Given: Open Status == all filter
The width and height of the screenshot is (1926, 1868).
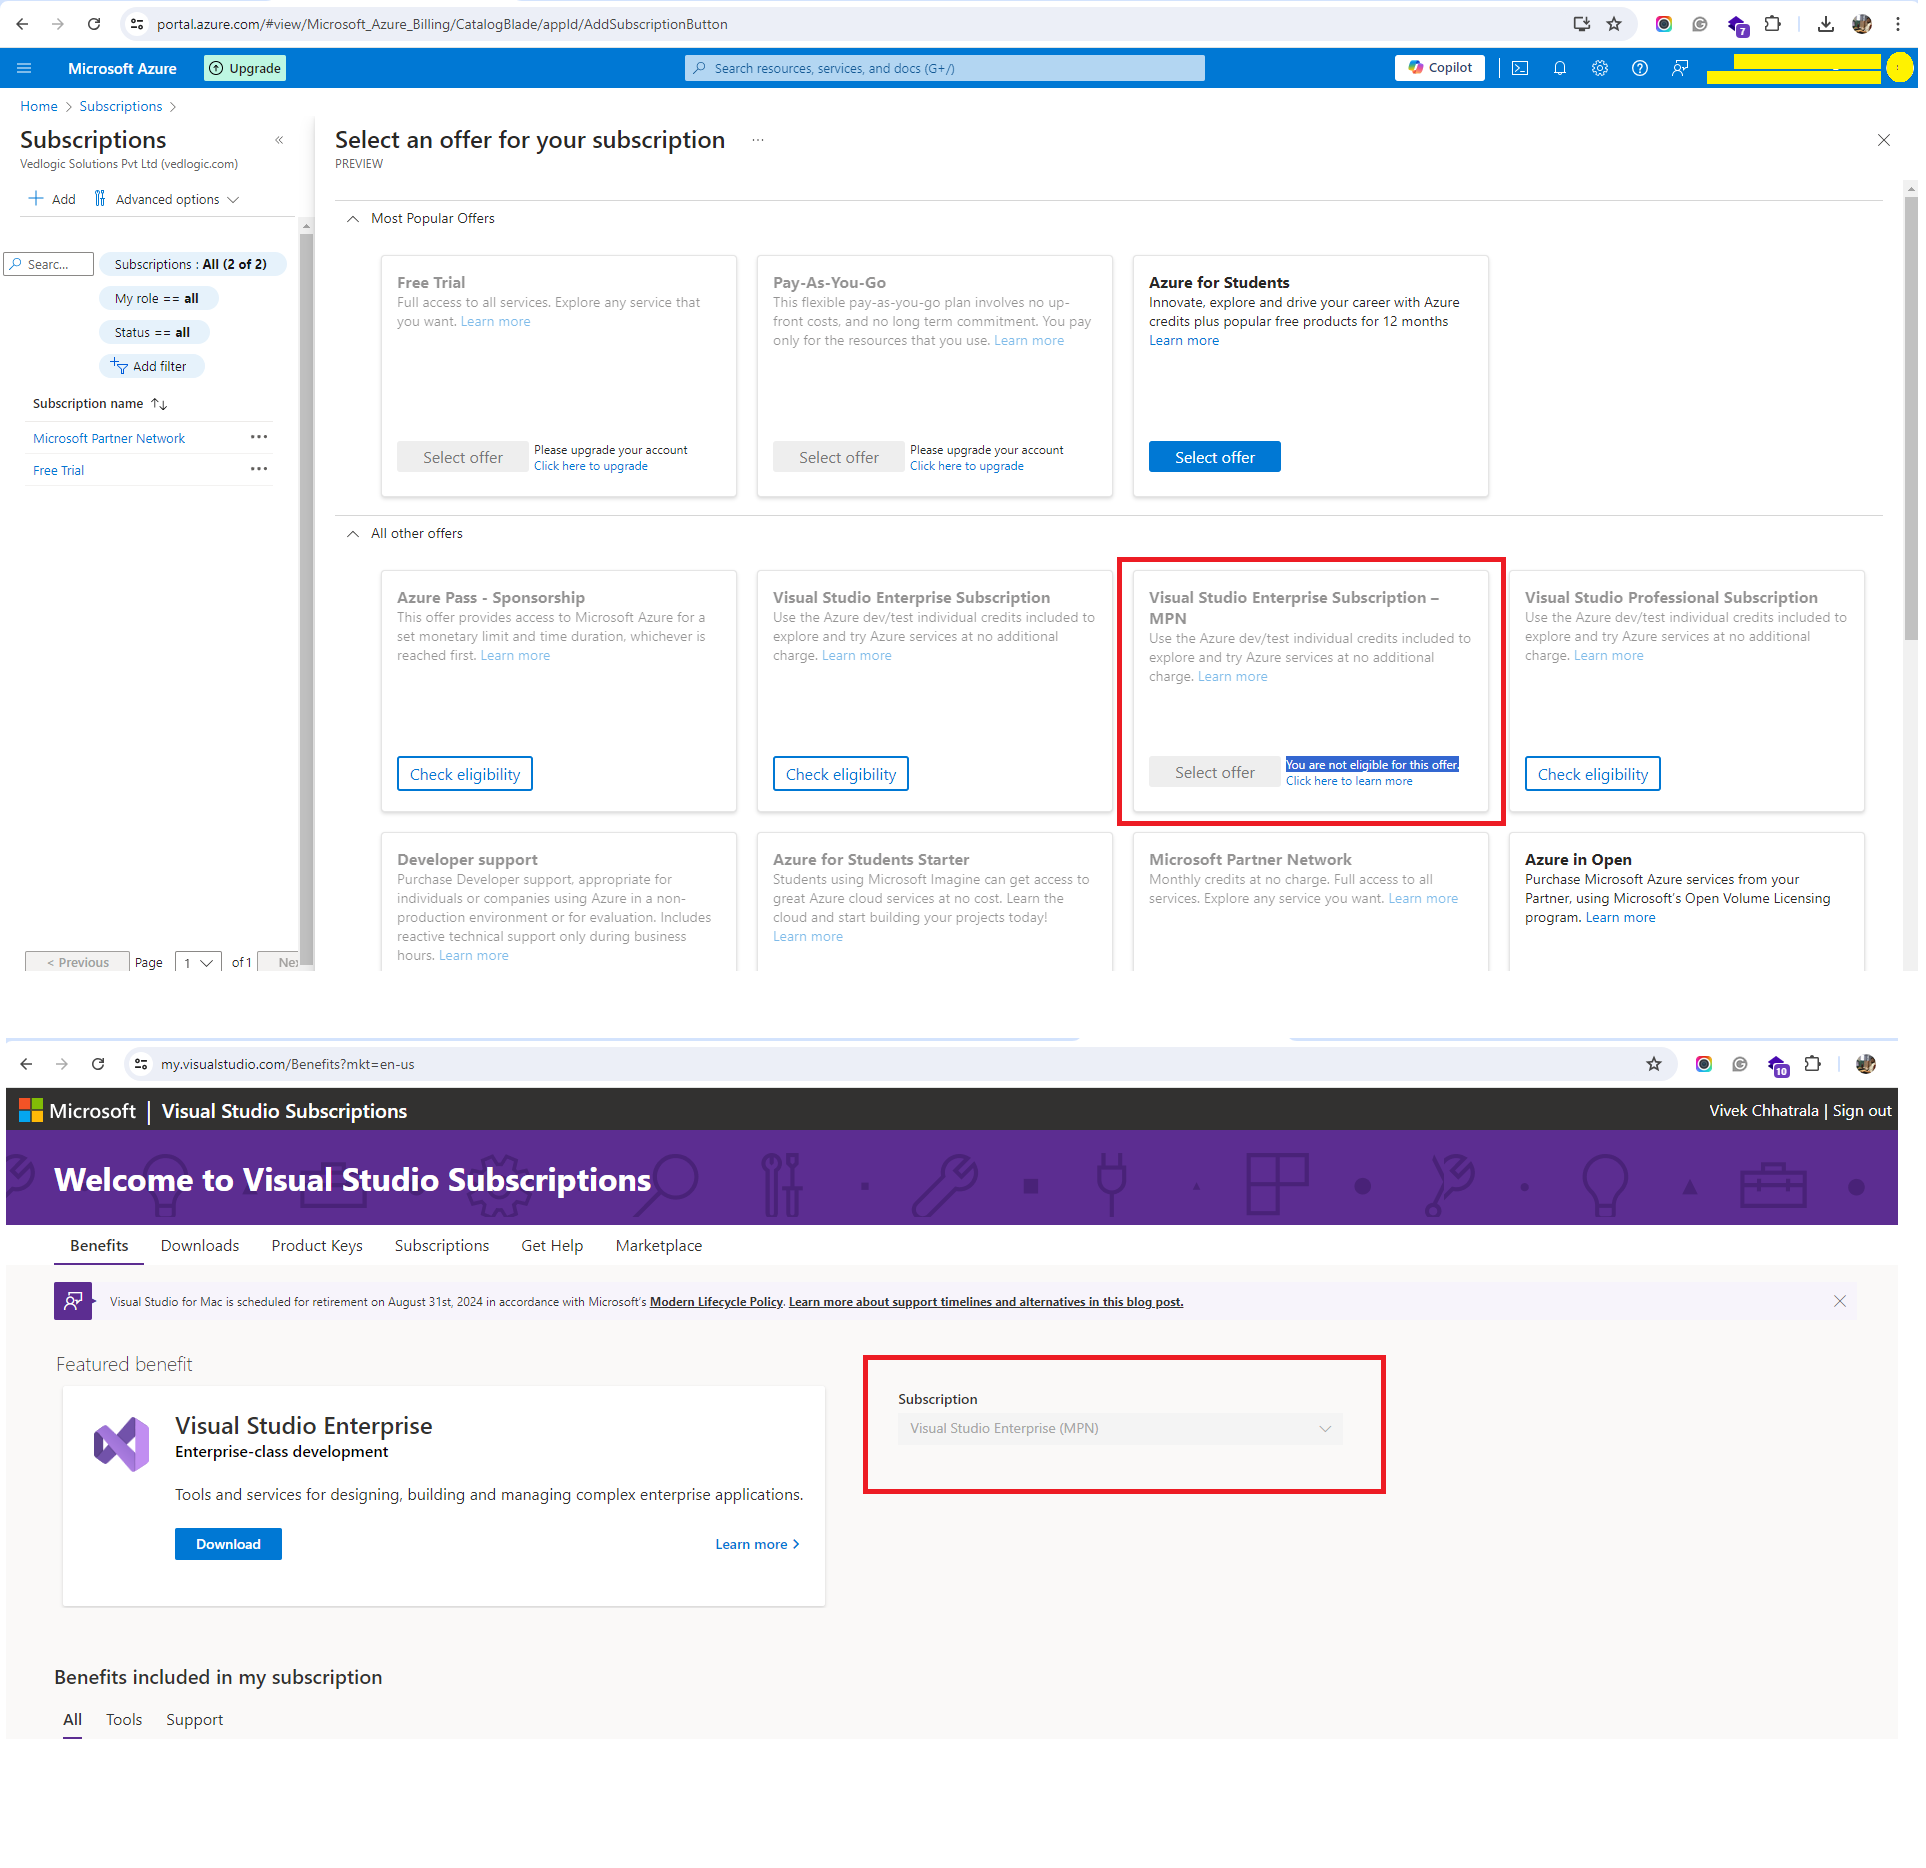Looking at the screenshot, I should [154, 332].
